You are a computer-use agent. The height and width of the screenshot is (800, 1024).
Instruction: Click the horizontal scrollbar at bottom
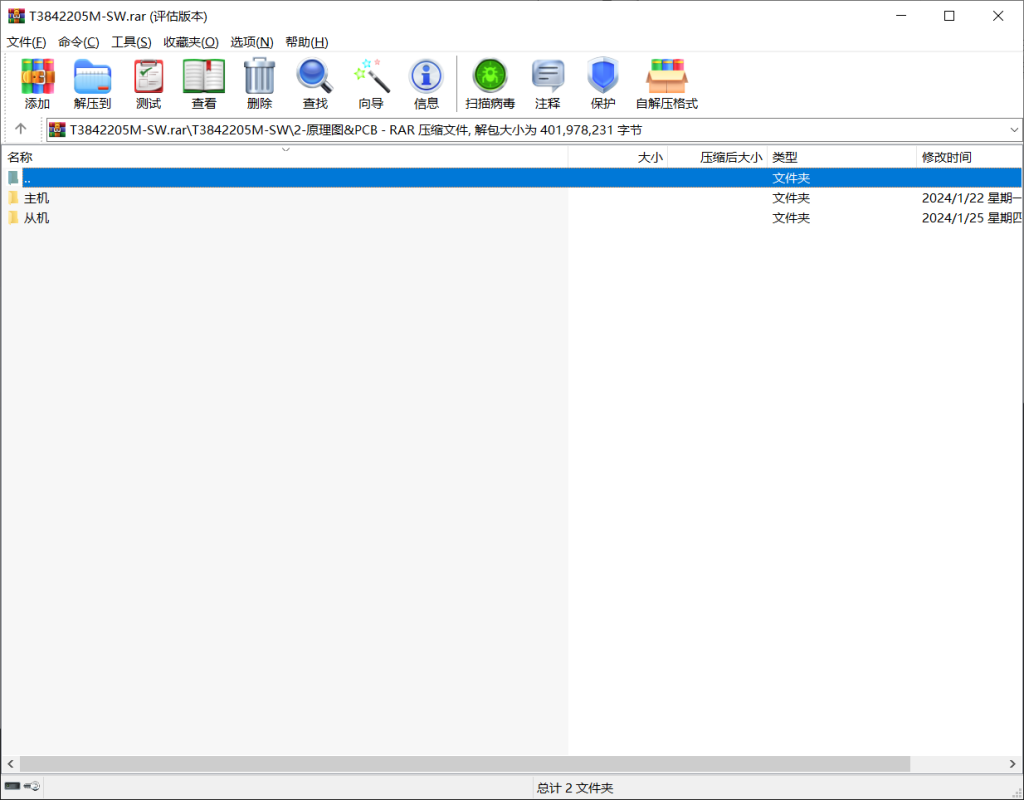click(464, 764)
